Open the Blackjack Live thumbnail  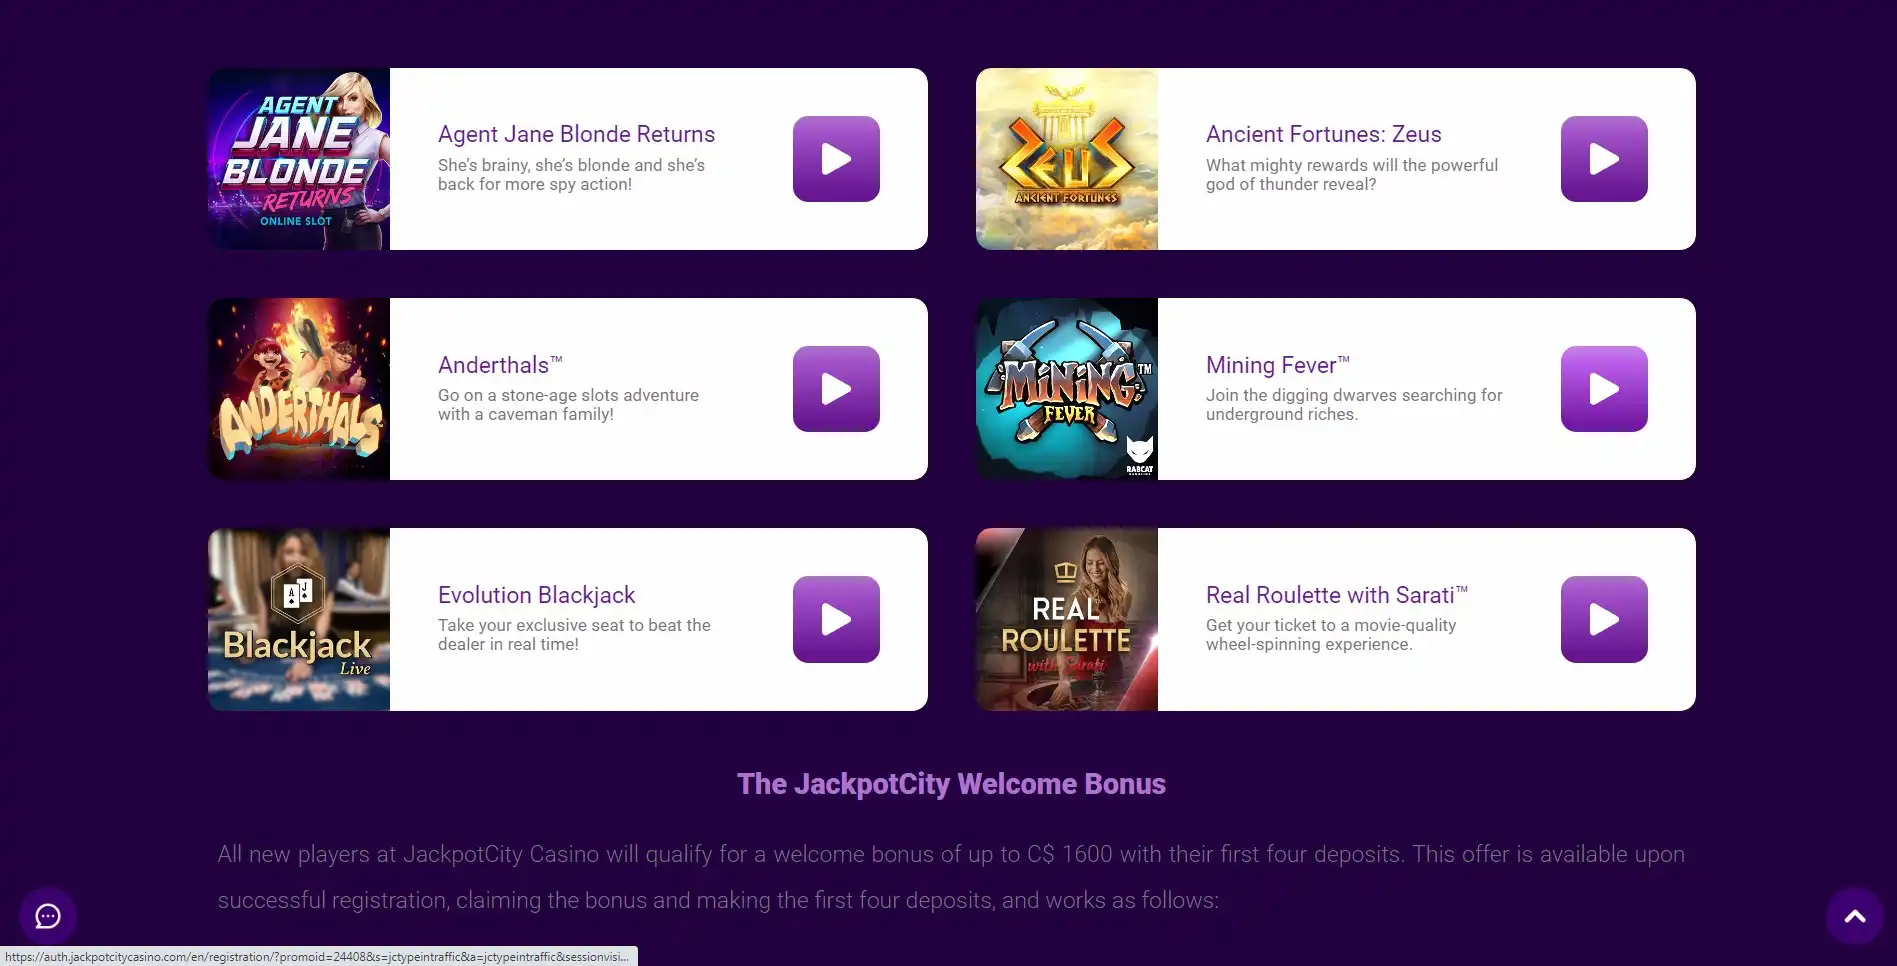tap(299, 619)
